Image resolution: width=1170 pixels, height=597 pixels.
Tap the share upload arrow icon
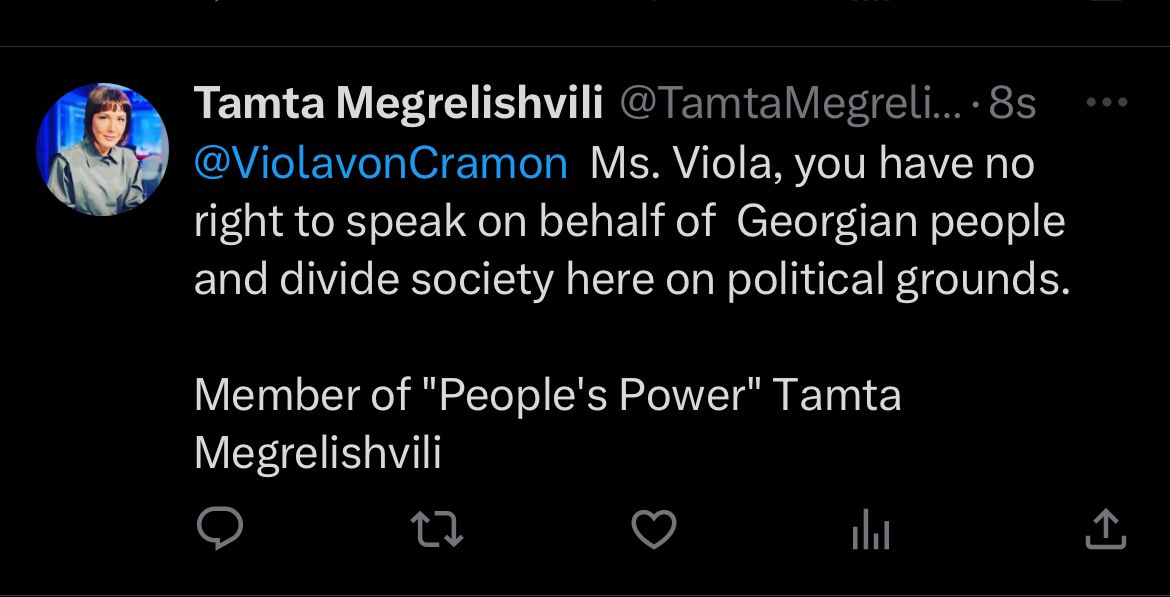pos(1105,529)
